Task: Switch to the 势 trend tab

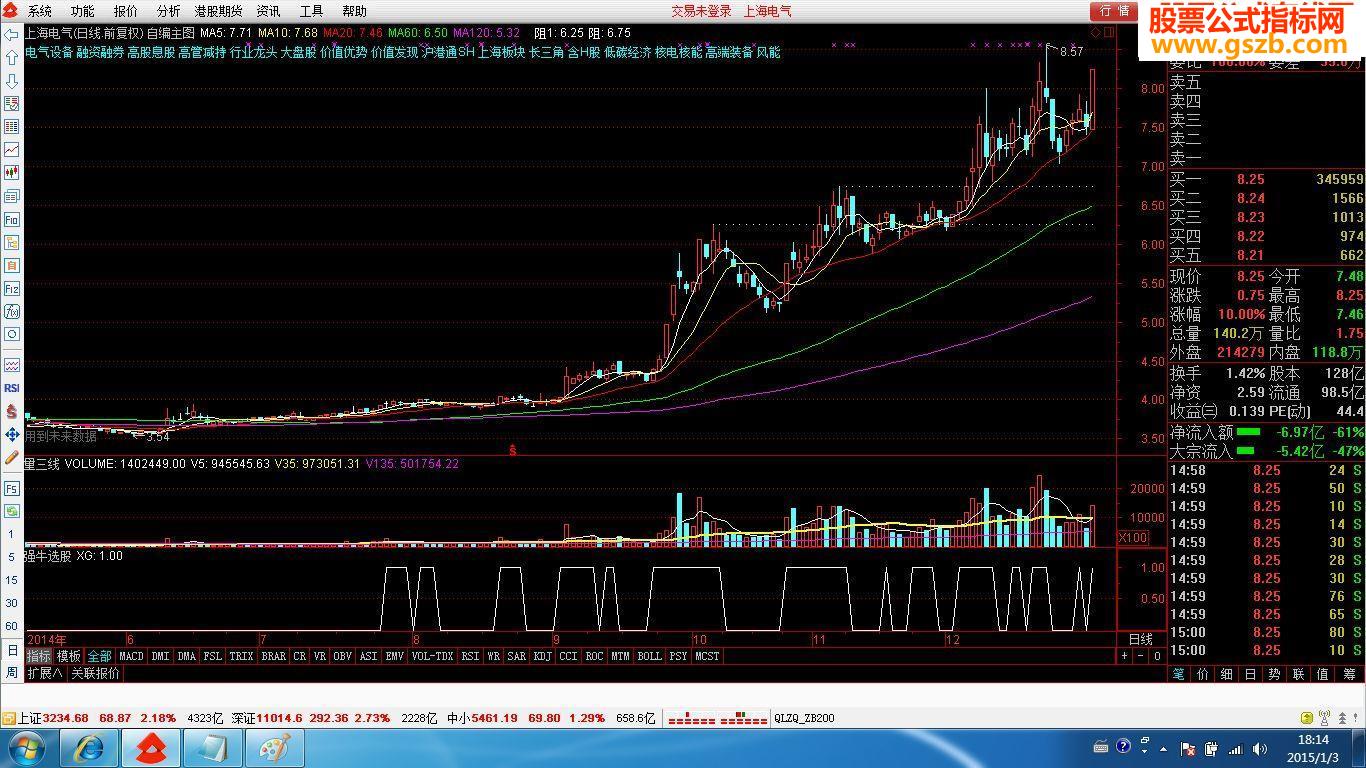Action: [x=1274, y=674]
